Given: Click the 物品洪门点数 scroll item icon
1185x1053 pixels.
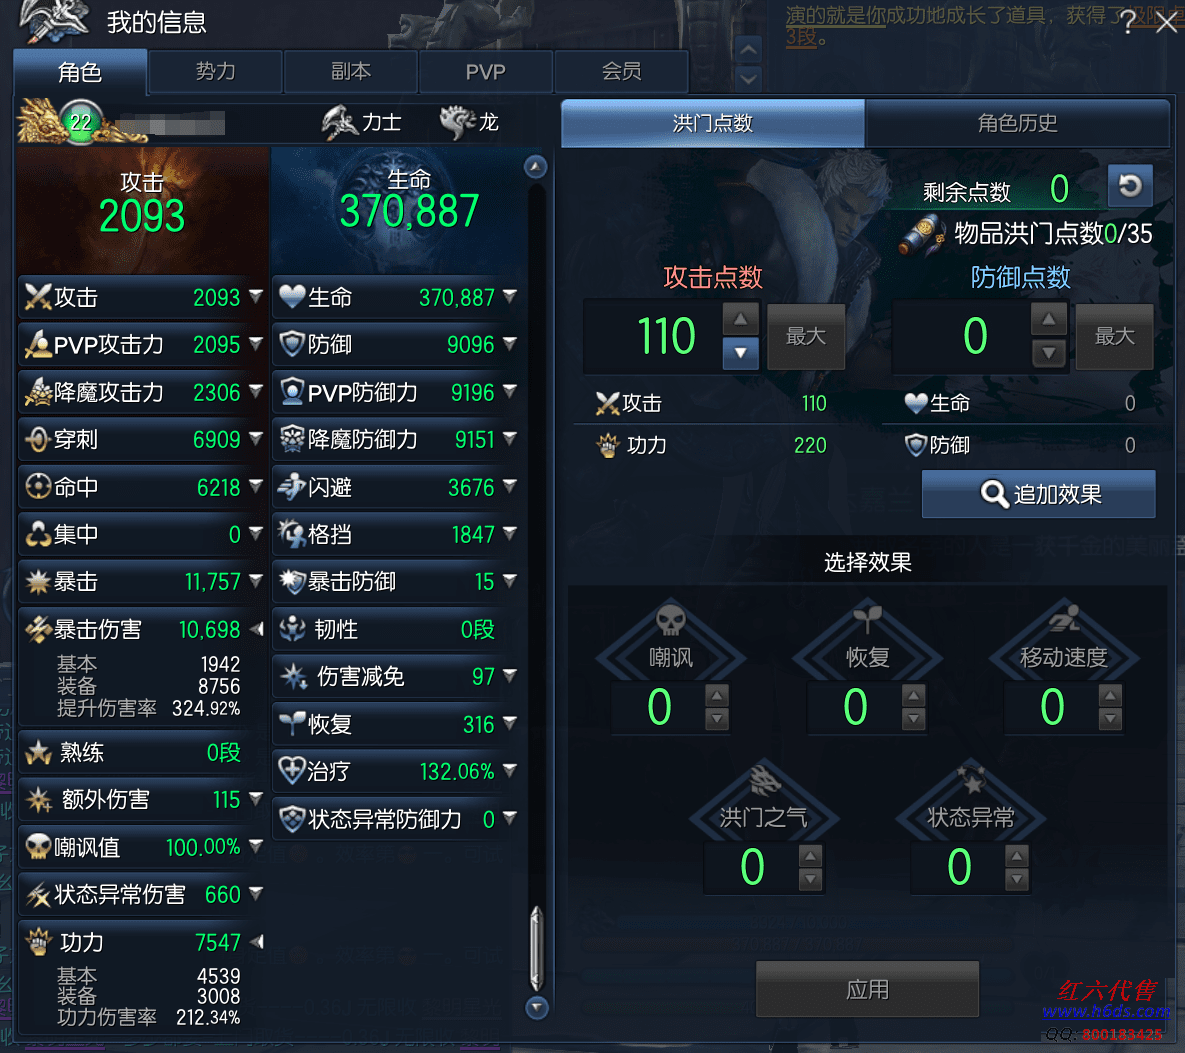Looking at the screenshot, I should point(924,234).
